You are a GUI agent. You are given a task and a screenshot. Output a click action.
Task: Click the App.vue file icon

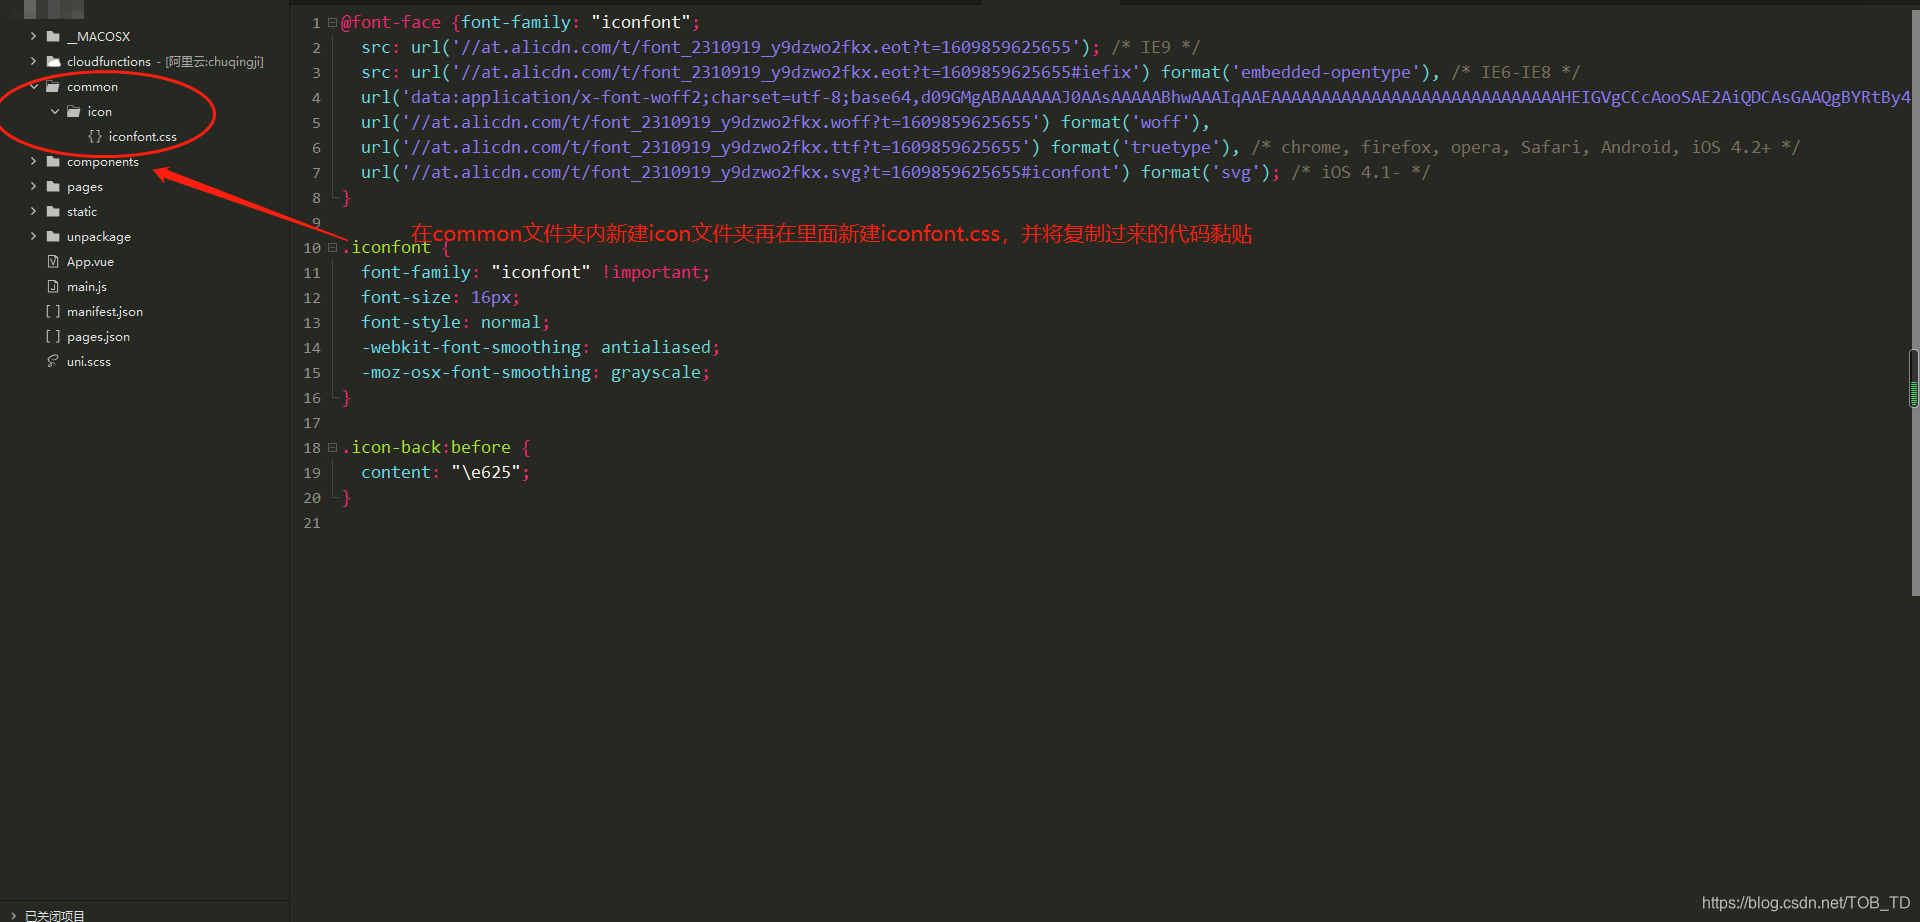click(53, 262)
